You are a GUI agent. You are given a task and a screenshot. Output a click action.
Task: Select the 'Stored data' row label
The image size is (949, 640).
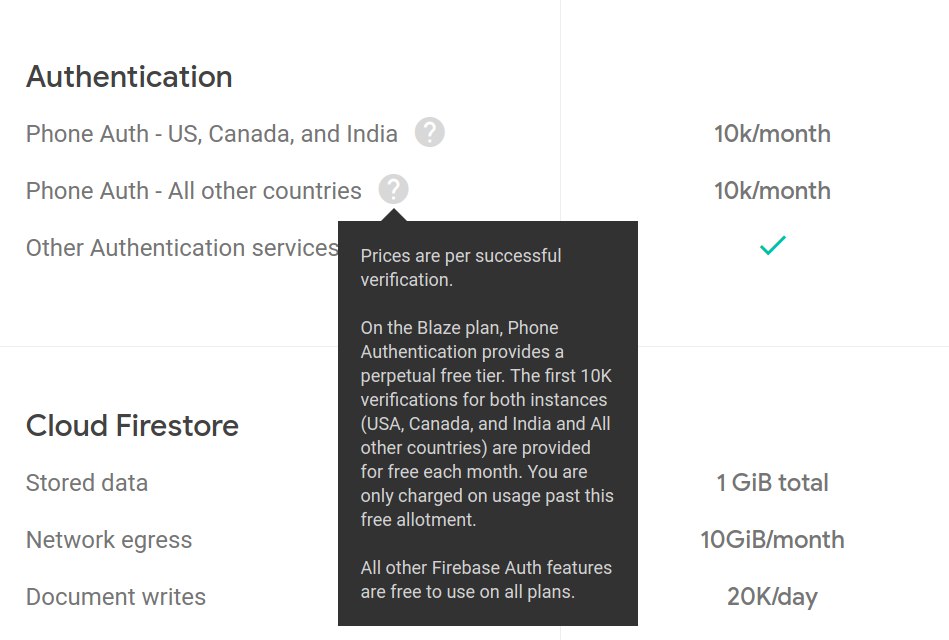click(x=87, y=483)
